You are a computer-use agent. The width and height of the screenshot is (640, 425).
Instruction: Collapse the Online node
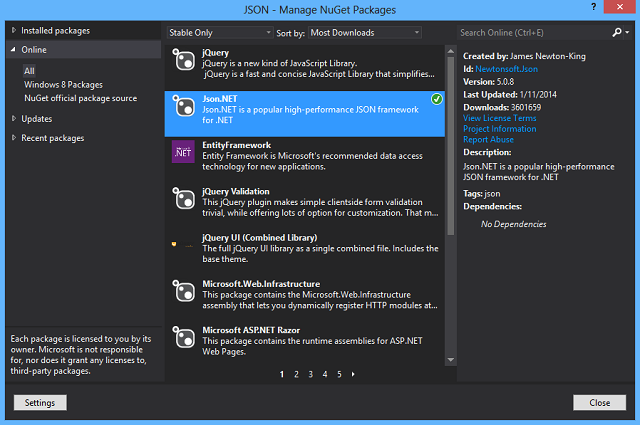13,49
